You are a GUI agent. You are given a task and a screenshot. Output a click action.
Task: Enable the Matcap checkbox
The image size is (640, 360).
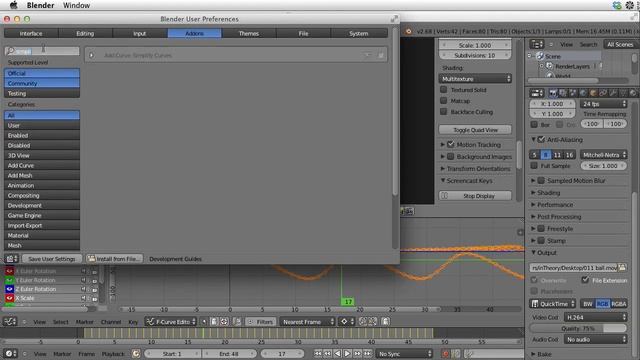pos(444,101)
